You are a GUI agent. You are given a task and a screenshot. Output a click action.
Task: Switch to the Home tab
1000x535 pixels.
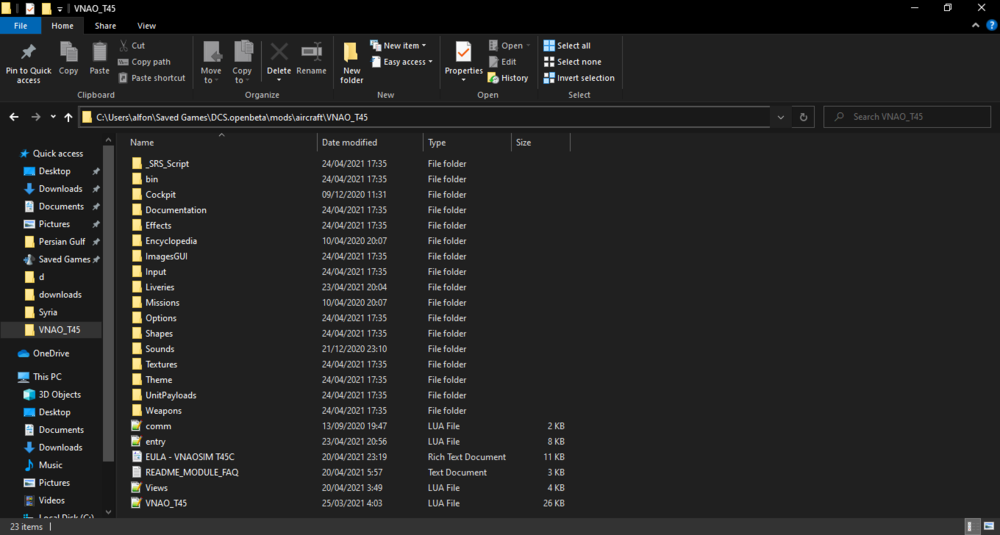tap(62, 26)
